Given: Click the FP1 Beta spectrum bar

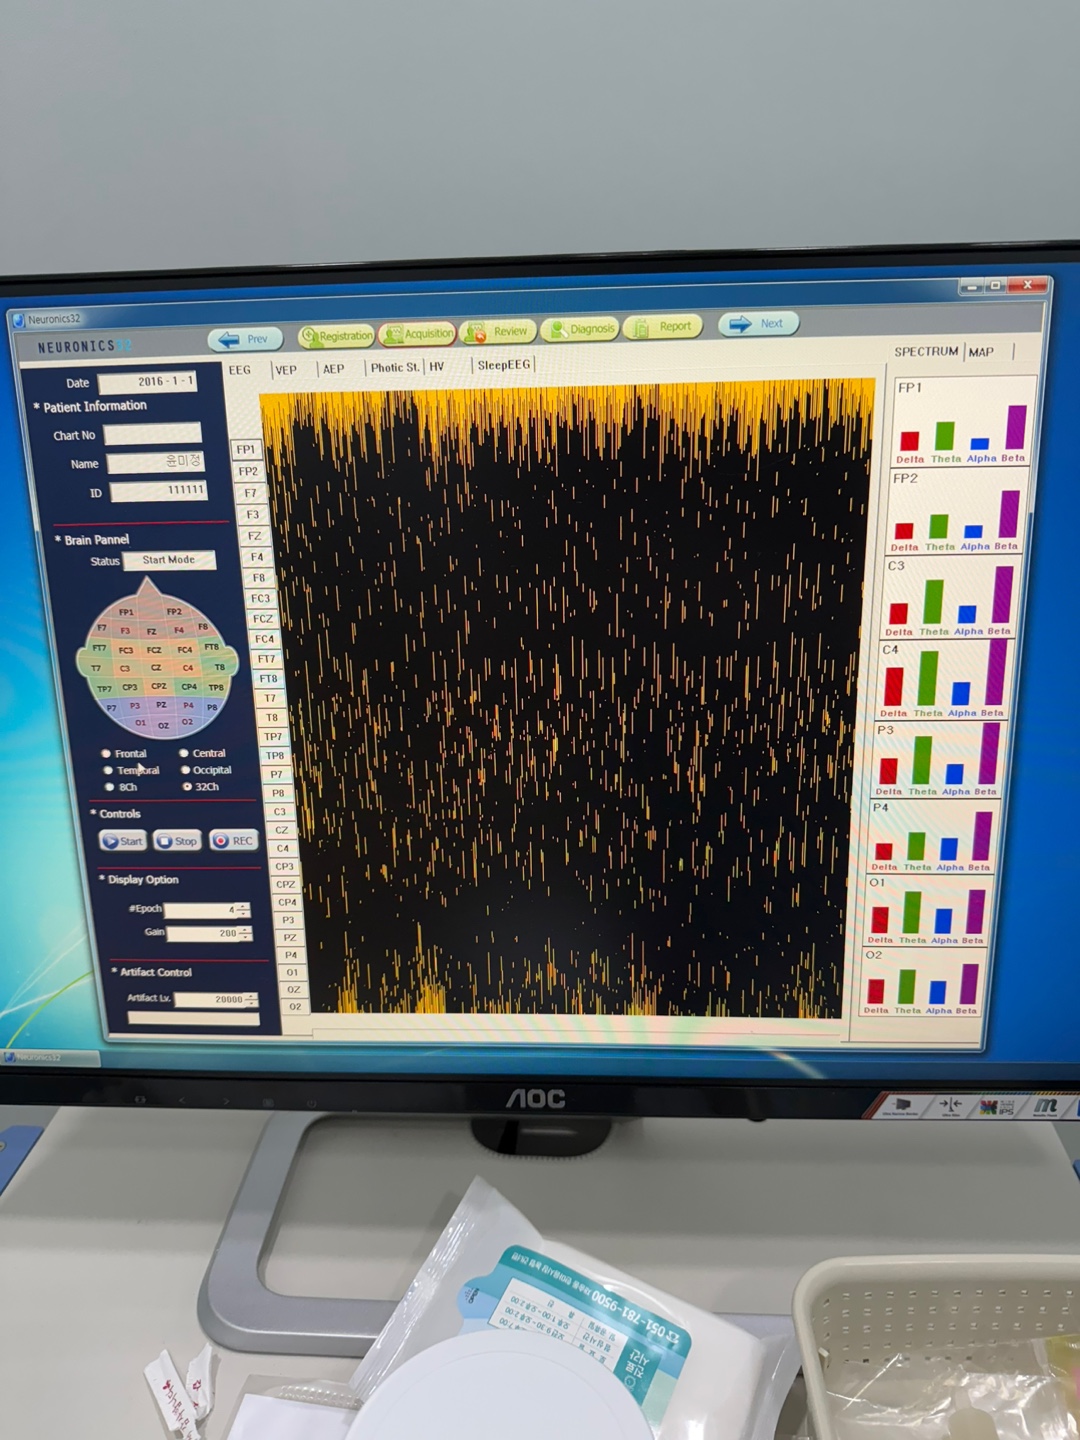Looking at the screenshot, I should [1016, 427].
